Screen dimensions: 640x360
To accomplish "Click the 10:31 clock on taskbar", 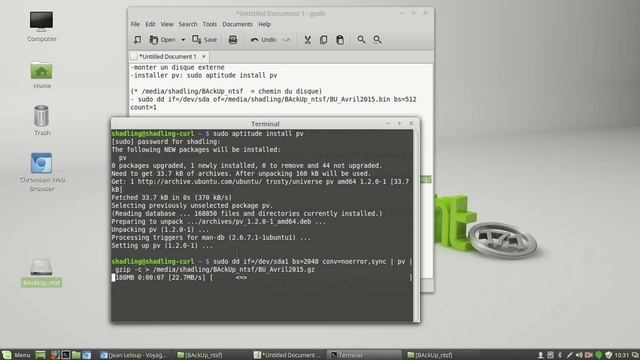I will (x=622, y=355).
